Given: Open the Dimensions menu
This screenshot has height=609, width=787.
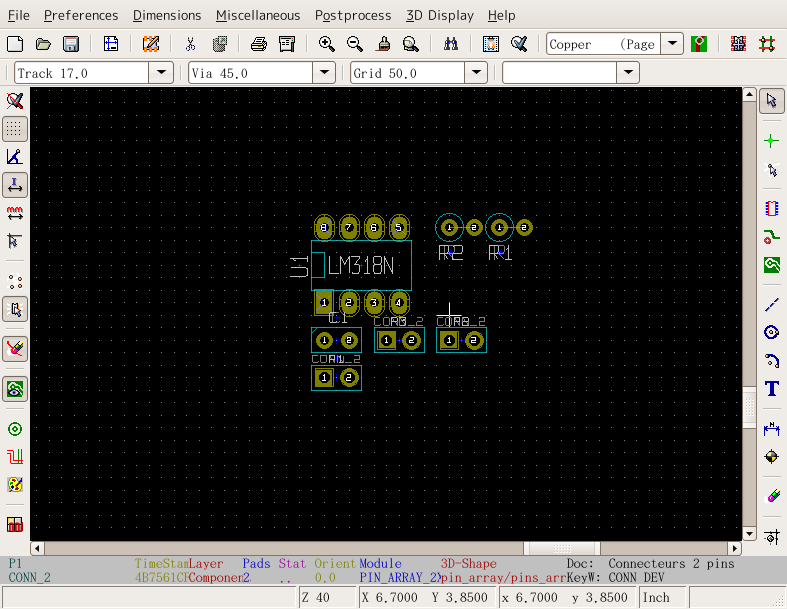Looking at the screenshot, I should click(x=166, y=15).
